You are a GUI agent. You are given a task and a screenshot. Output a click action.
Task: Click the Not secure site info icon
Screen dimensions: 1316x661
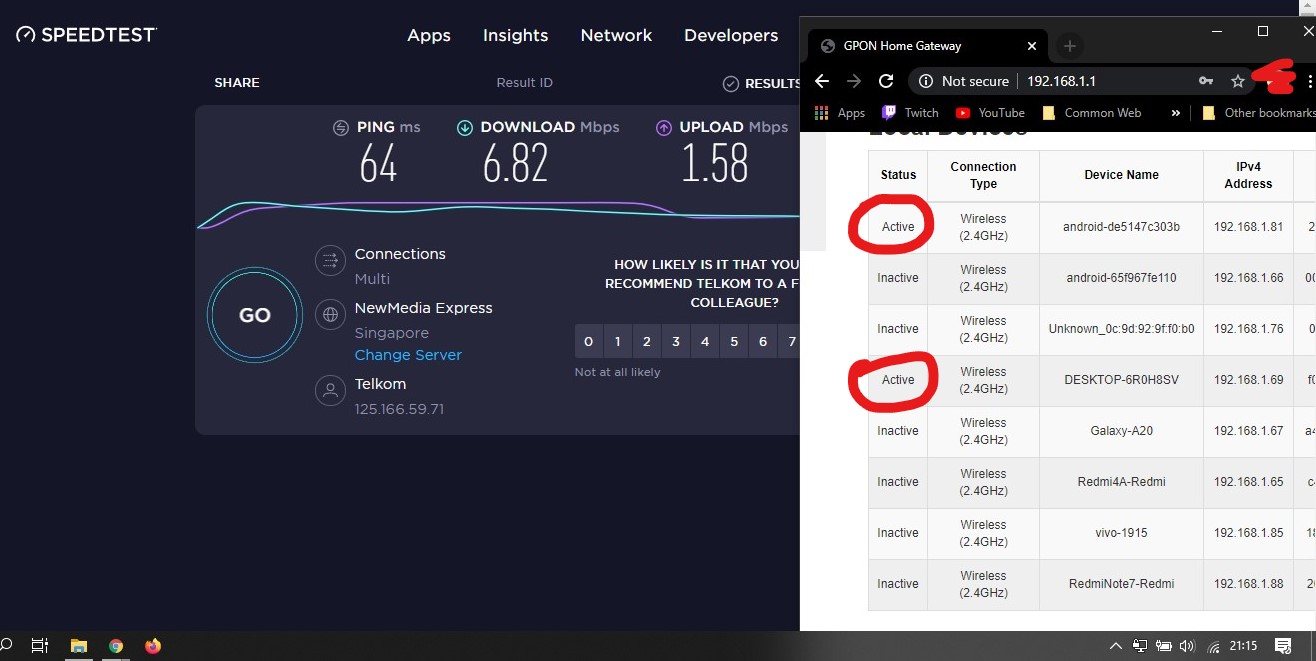click(x=926, y=81)
